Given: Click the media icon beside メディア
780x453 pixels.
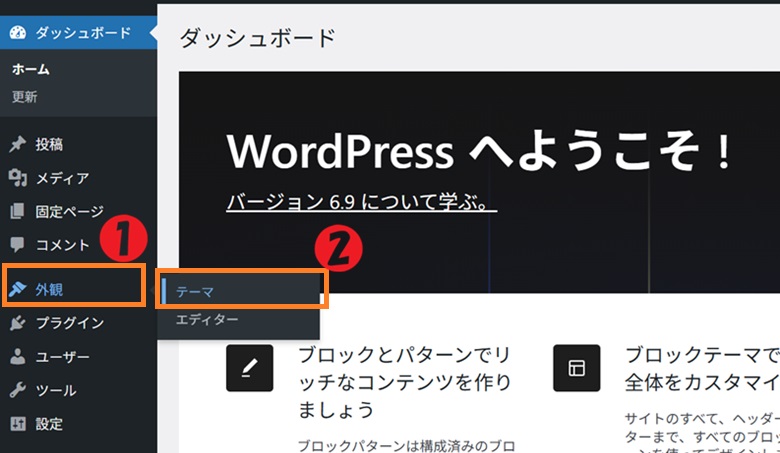Looking at the screenshot, I should [x=17, y=178].
